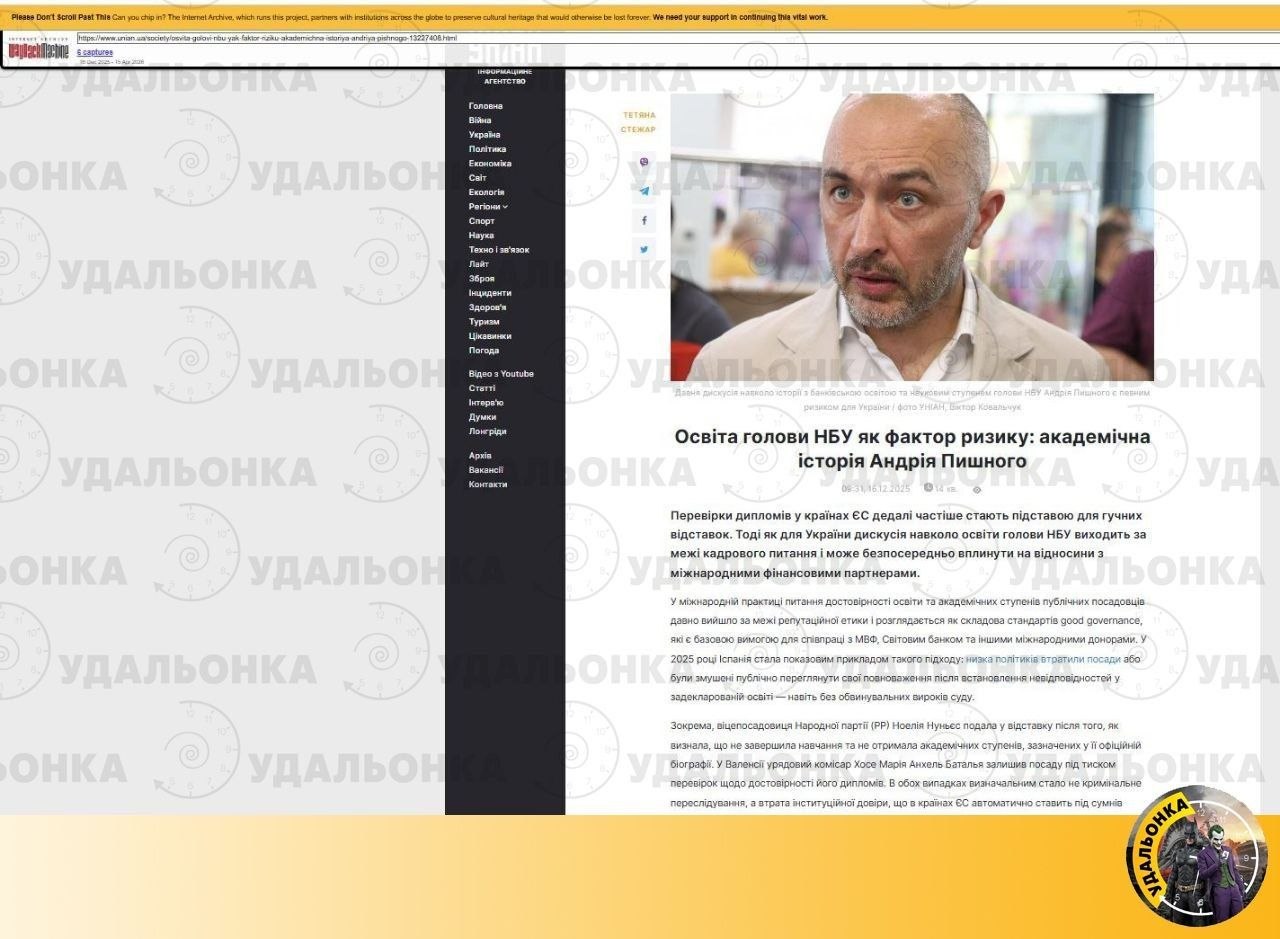1280x939 pixels.
Task: Open the Інтерв'ю section link
Action: tap(486, 402)
